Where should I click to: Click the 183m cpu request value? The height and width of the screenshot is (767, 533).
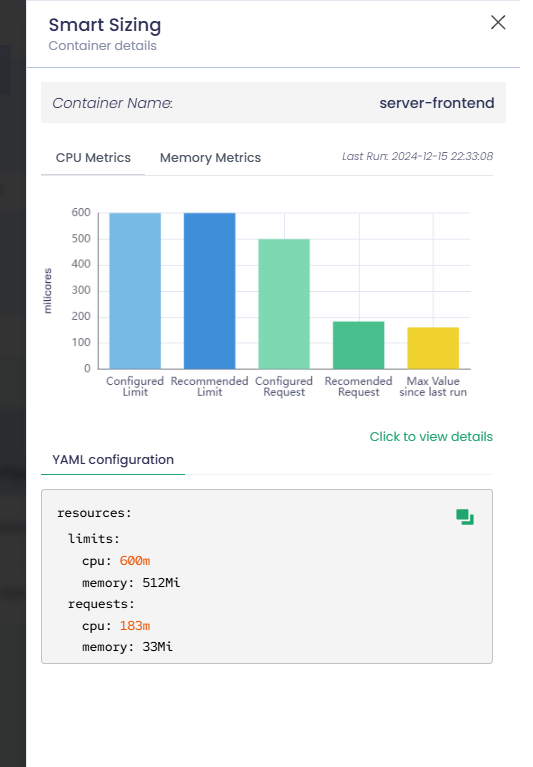(134, 626)
